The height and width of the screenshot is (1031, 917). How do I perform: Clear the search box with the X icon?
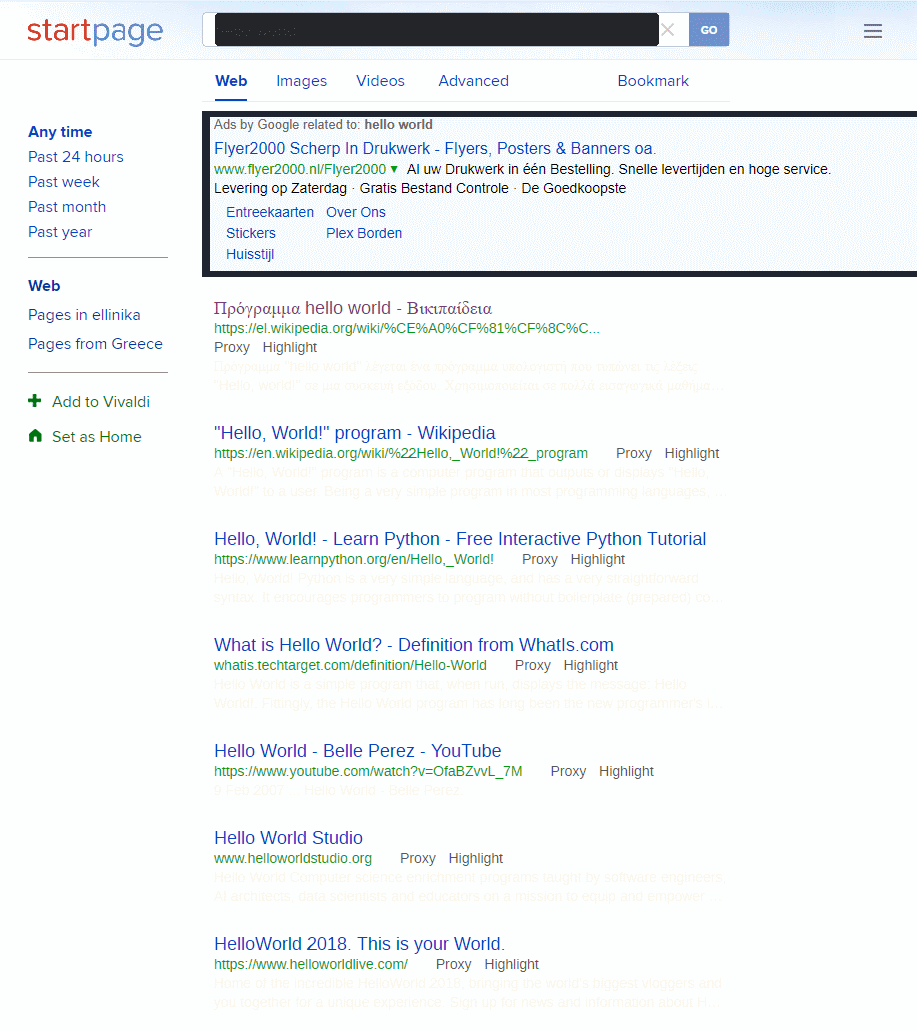pos(668,30)
